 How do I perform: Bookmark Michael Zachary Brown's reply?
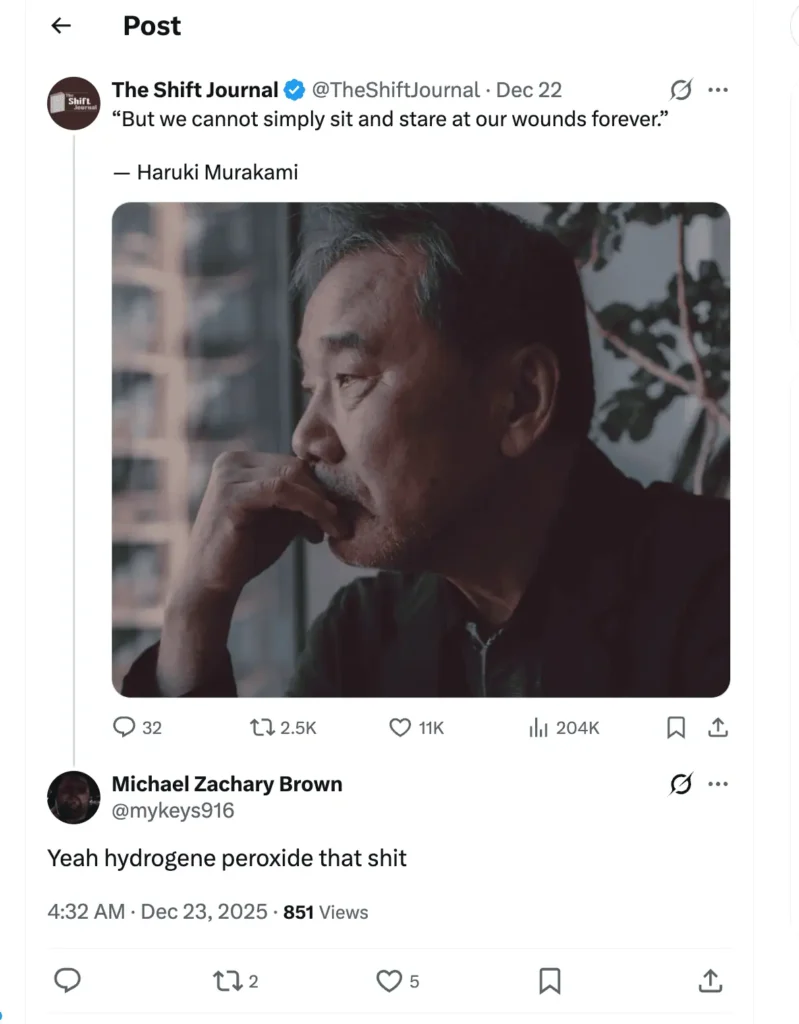548,981
